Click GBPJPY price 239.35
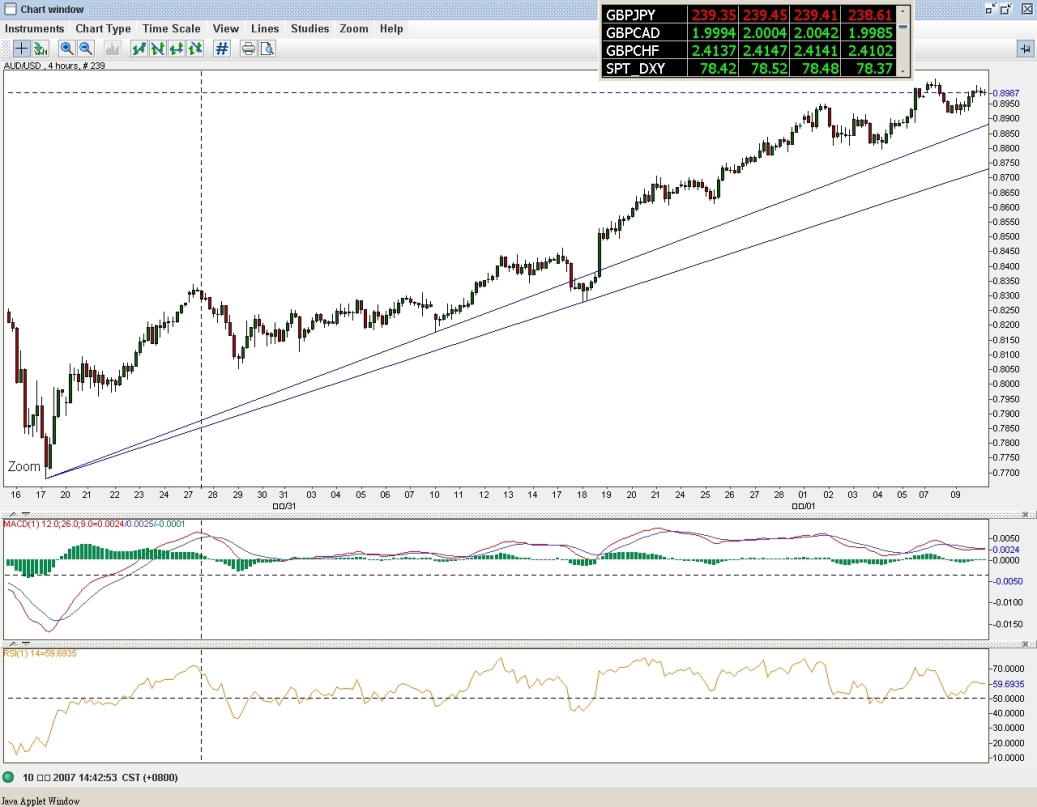Viewport: 1037px width, 807px height. (714, 15)
